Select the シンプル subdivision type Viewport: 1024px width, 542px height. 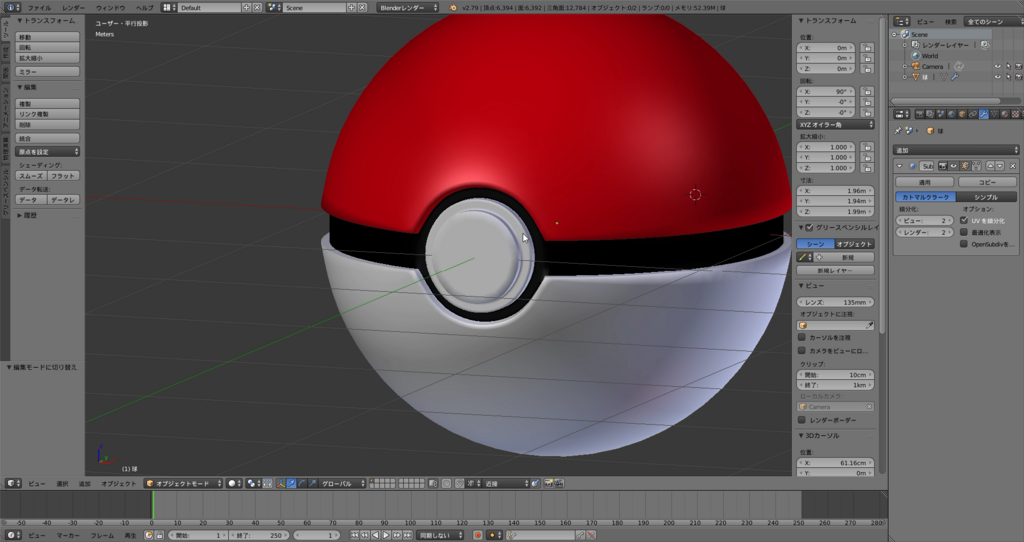click(x=986, y=197)
